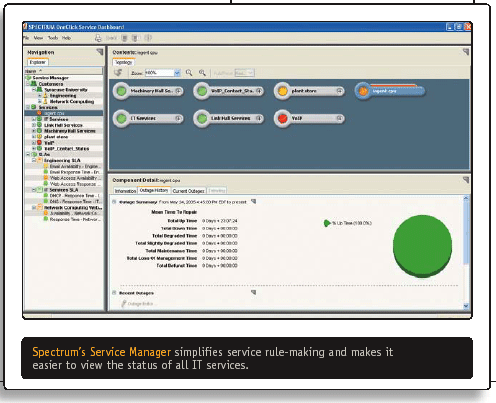
Task: Click the Outage Summary options icon
Action: pyautogui.click(x=254, y=202)
